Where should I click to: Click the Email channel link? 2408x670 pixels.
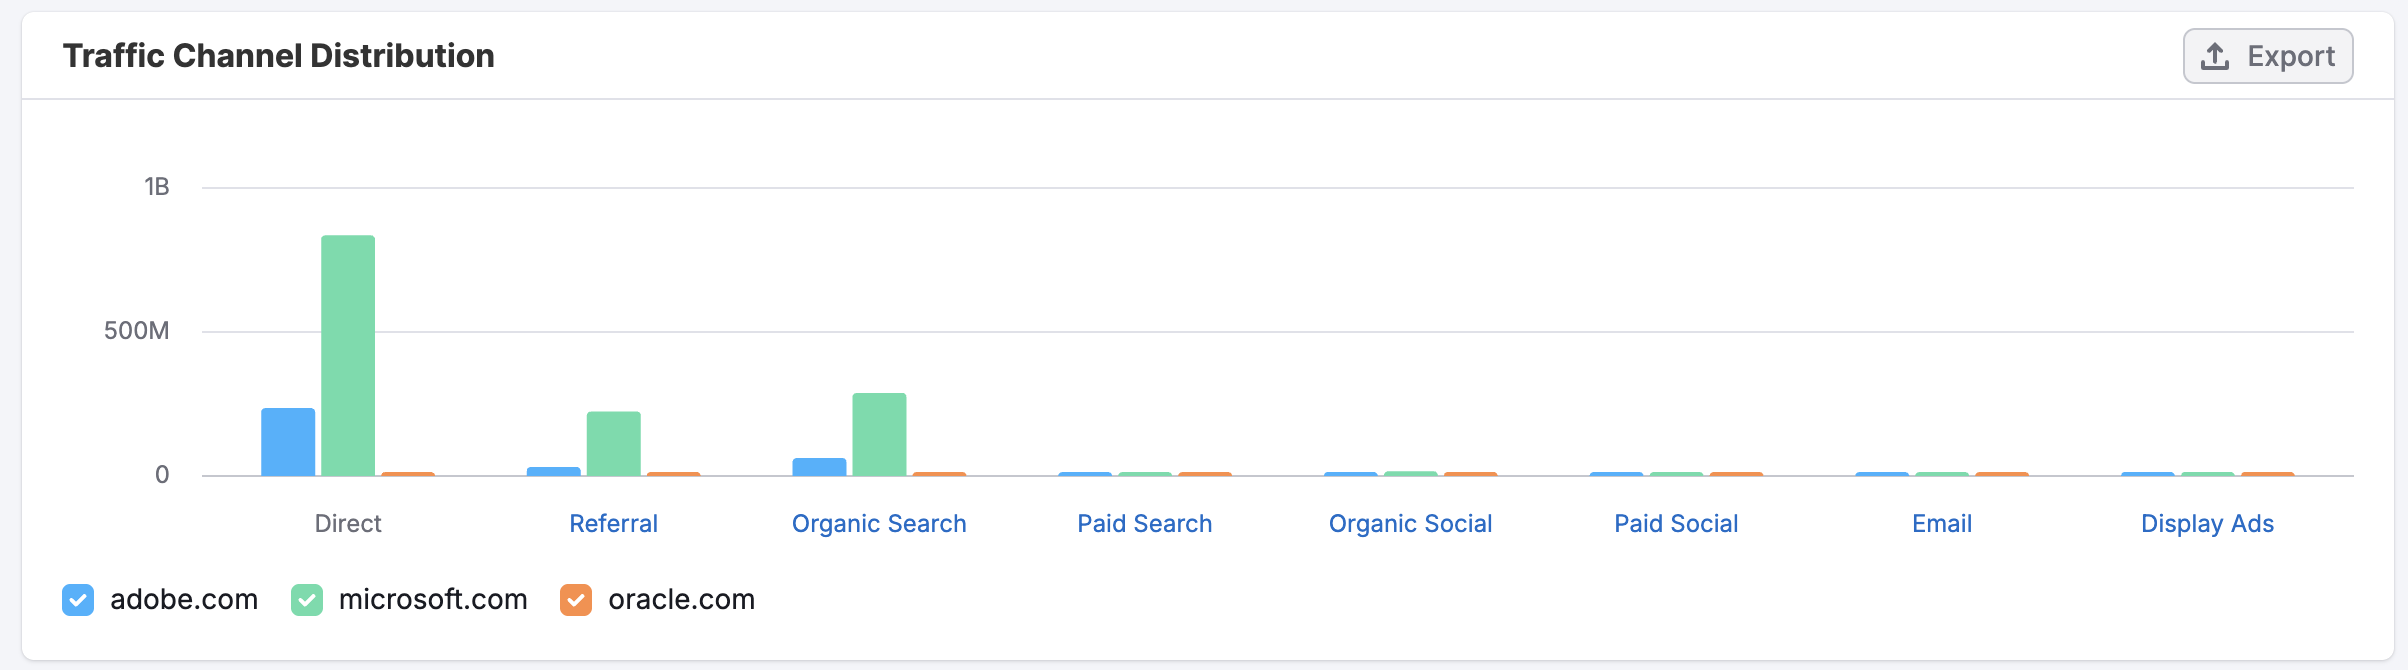click(1942, 524)
